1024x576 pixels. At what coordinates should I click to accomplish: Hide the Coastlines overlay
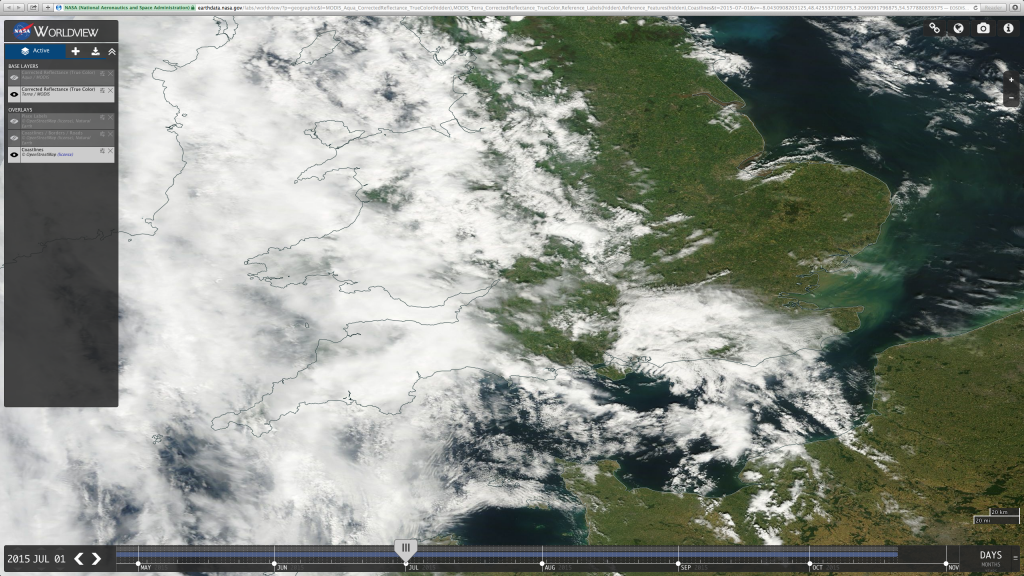(14, 155)
